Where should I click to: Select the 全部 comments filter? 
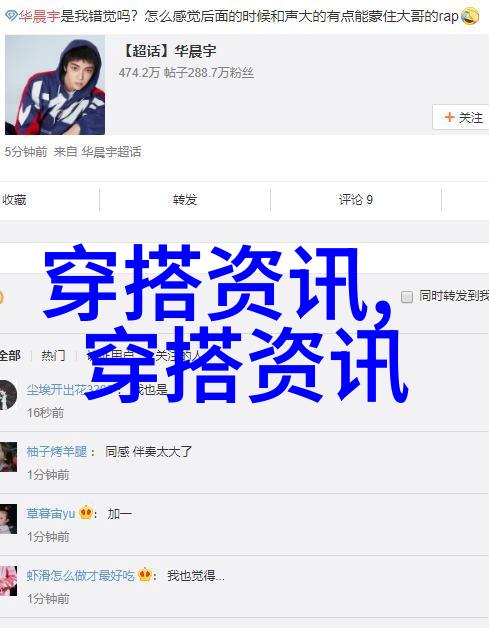10,355
